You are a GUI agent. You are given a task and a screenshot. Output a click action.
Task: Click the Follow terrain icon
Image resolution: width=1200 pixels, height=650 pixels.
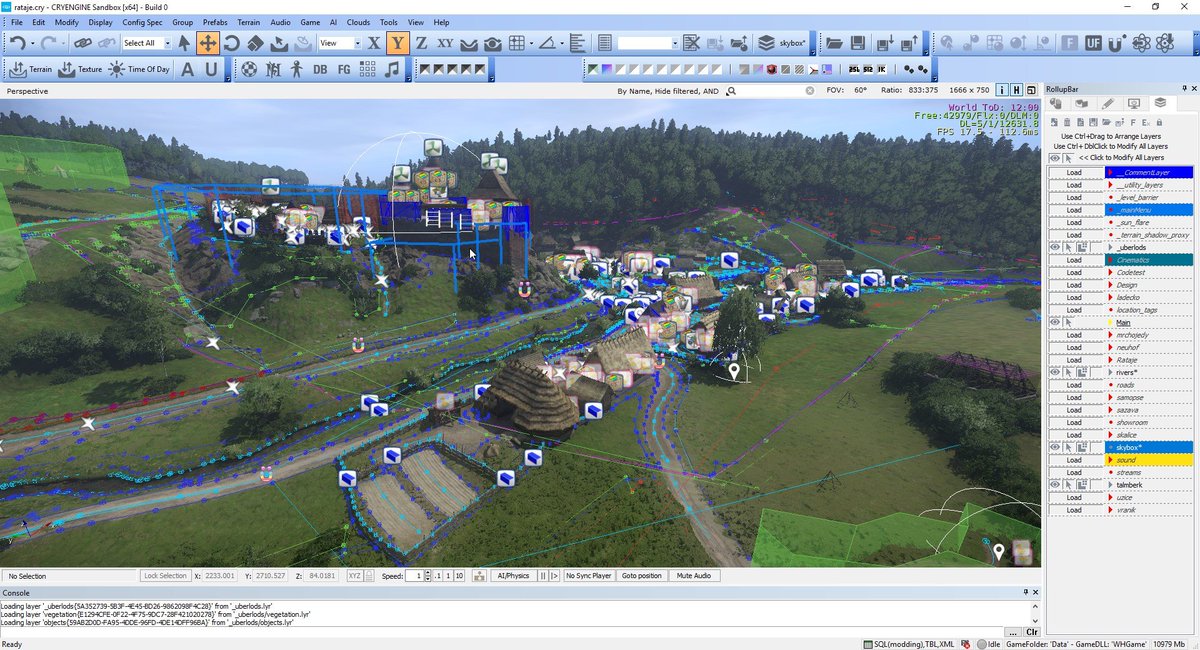coord(468,43)
